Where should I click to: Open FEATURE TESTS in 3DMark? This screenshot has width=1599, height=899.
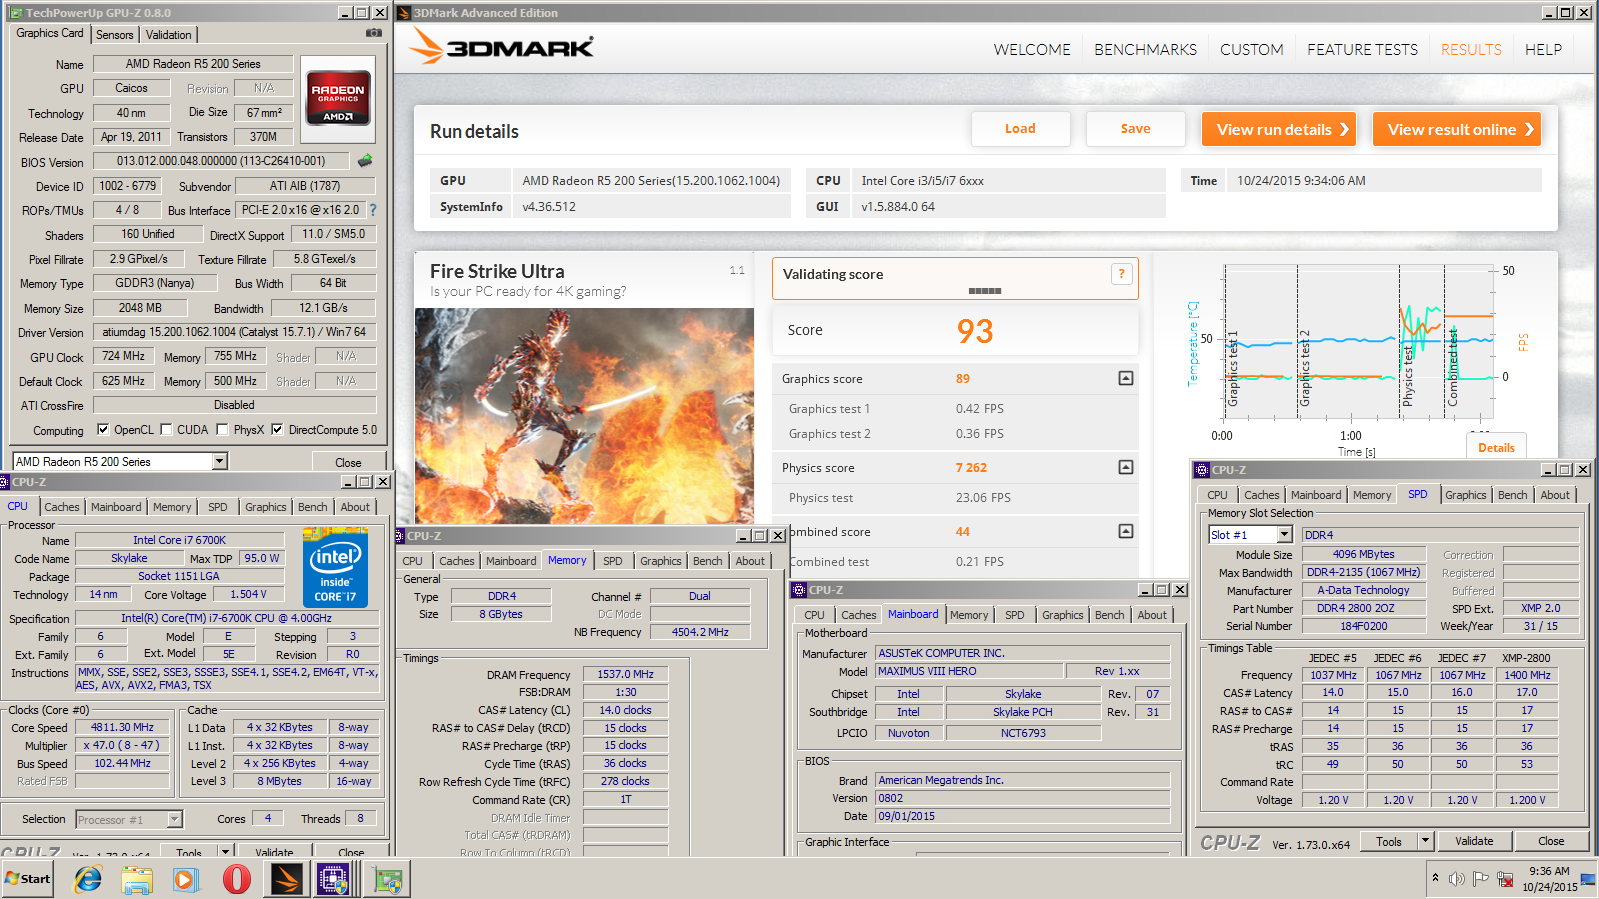tap(1362, 49)
